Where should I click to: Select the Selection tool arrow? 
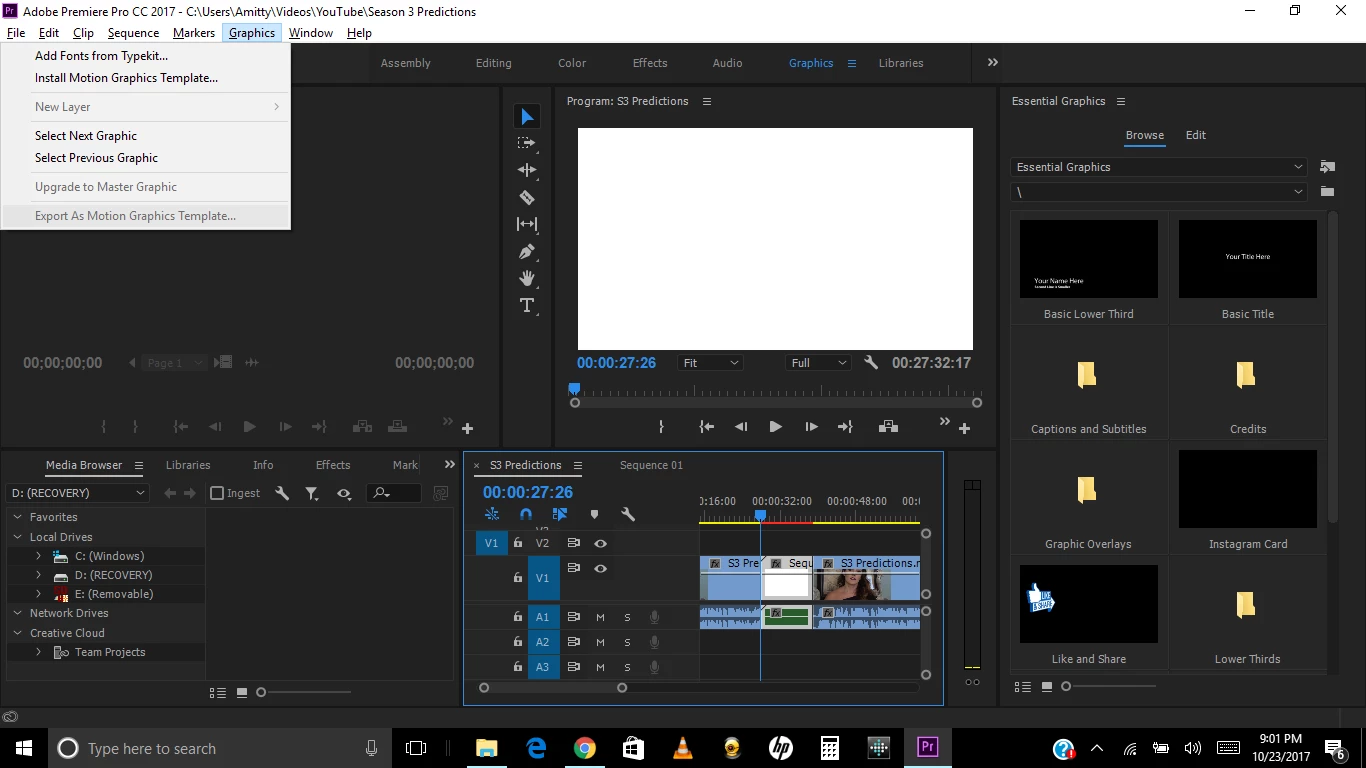pos(527,117)
